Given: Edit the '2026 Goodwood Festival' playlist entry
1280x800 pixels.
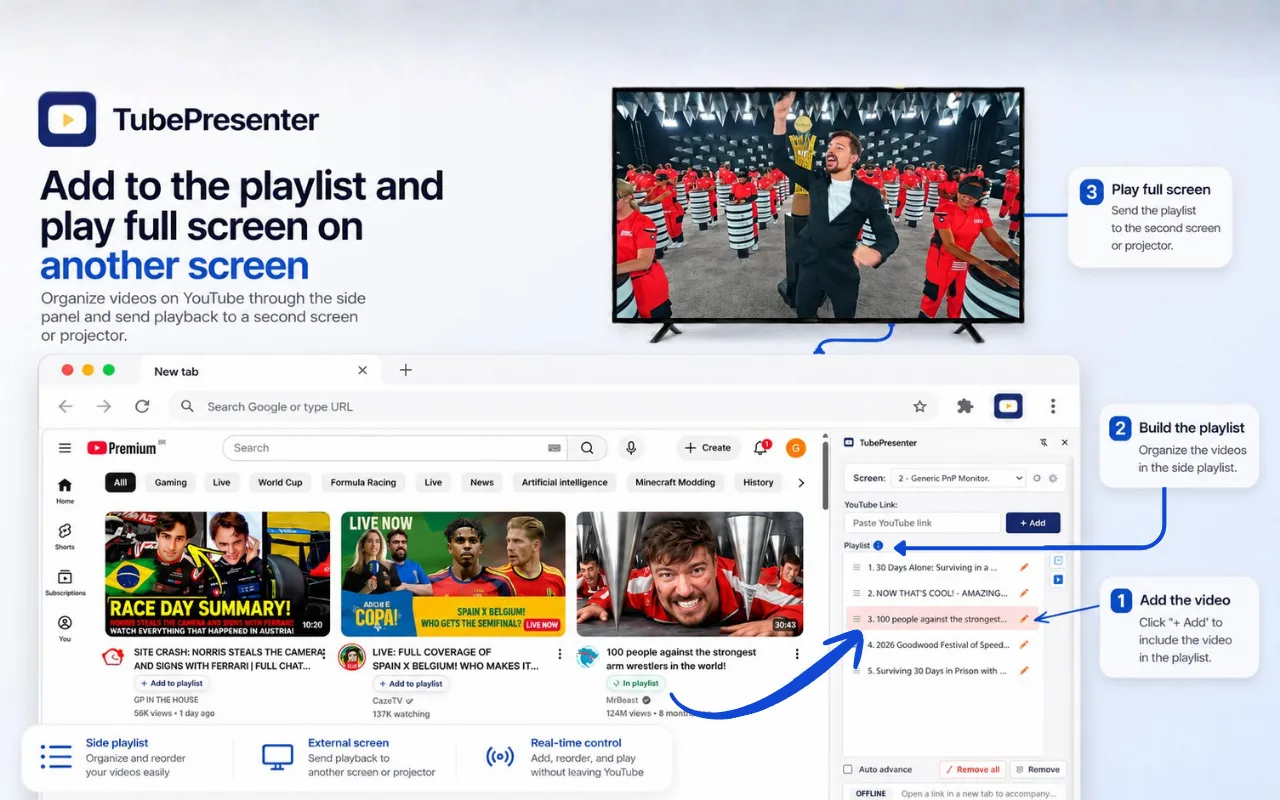Looking at the screenshot, I should 1024,645.
